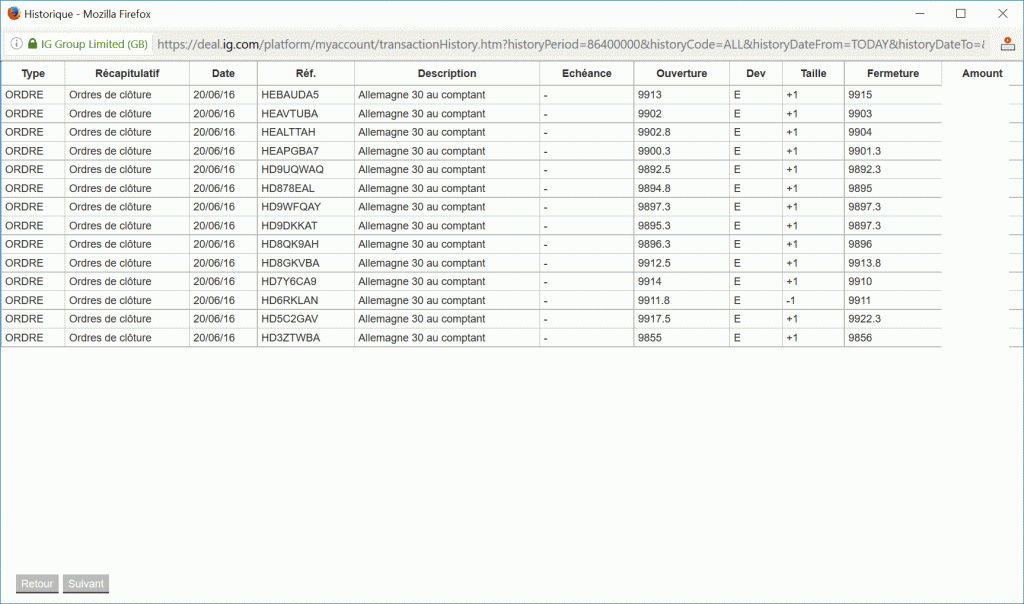Select reference HEAVTUBA
This screenshot has width=1024, height=604.
click(289, 114)
